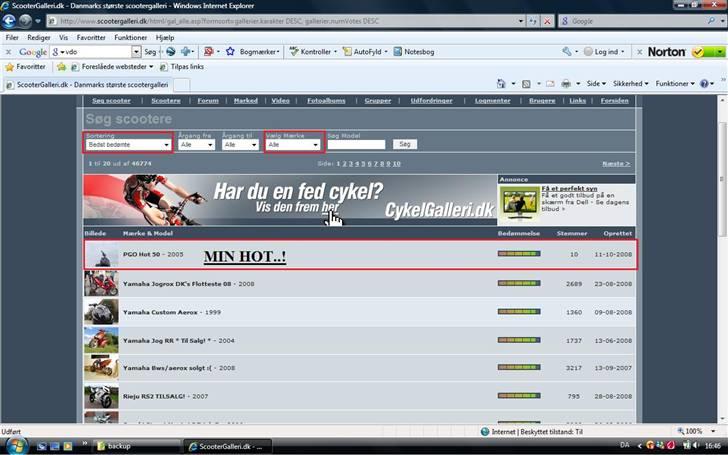
Task: Click the Refresh icon next to address bar
Action: (x=533, y=21)
